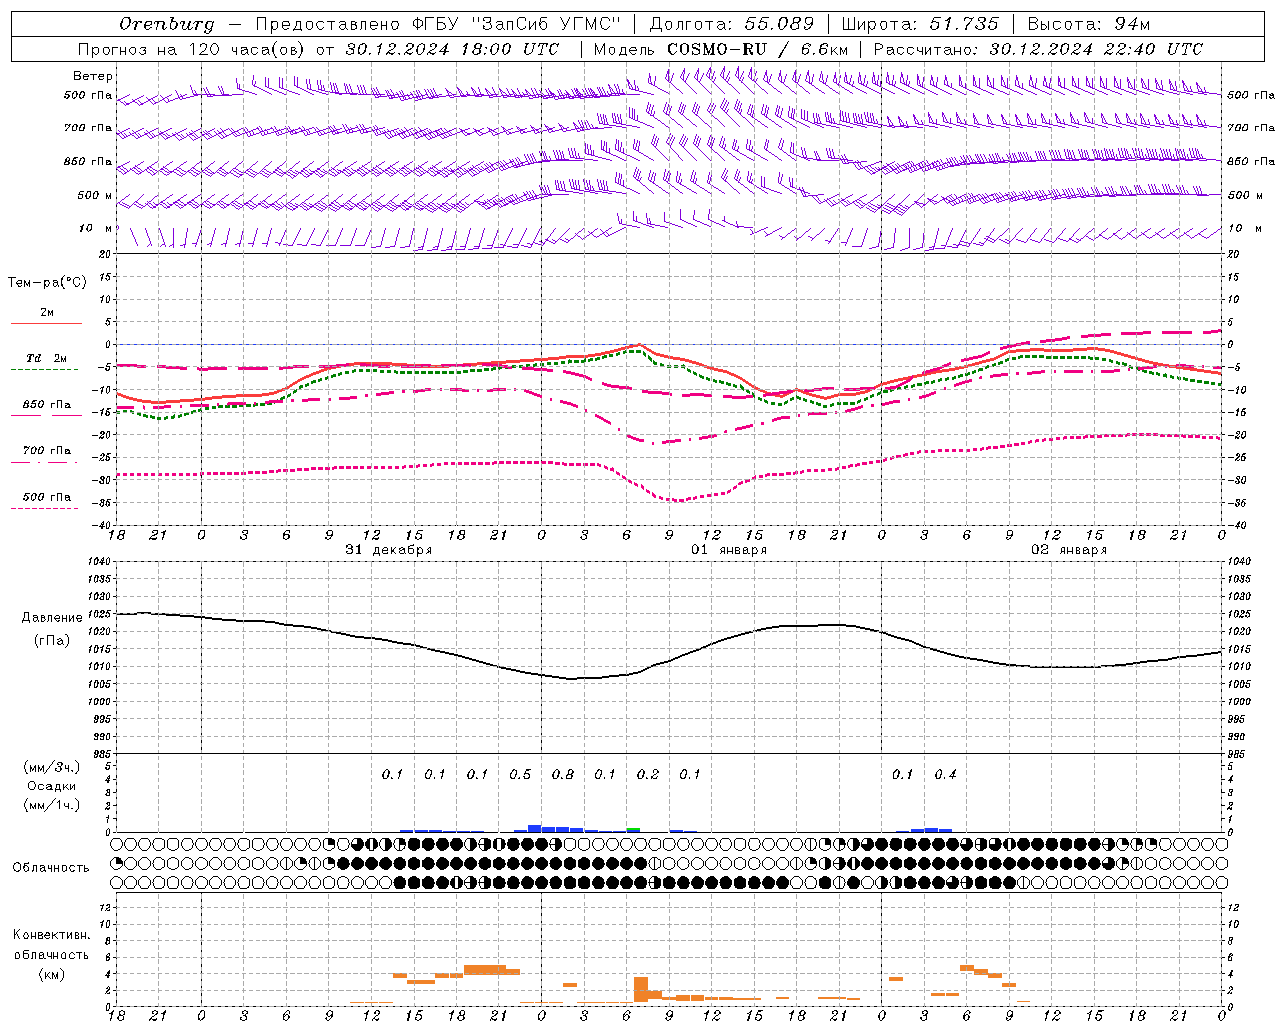Viewport: 1280px width, 1024px height.
Task: Click the "Рассчитано: 30.12.2024 22:40 UTC" text
Action: pos(1038,49)
